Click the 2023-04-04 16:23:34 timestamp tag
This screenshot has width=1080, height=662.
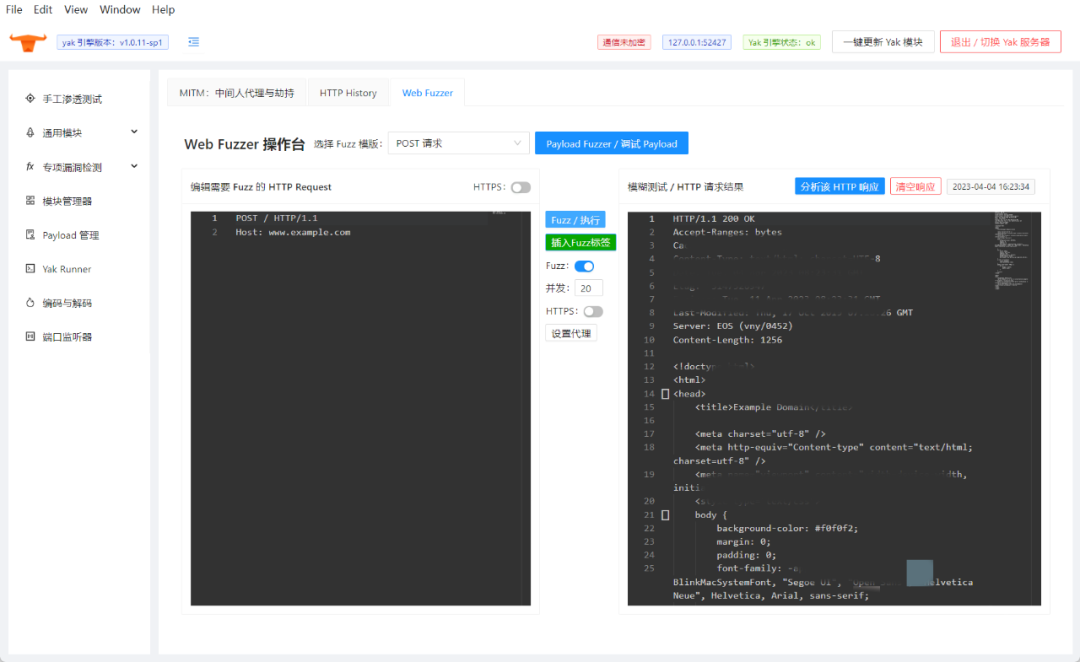pos(990,187)
